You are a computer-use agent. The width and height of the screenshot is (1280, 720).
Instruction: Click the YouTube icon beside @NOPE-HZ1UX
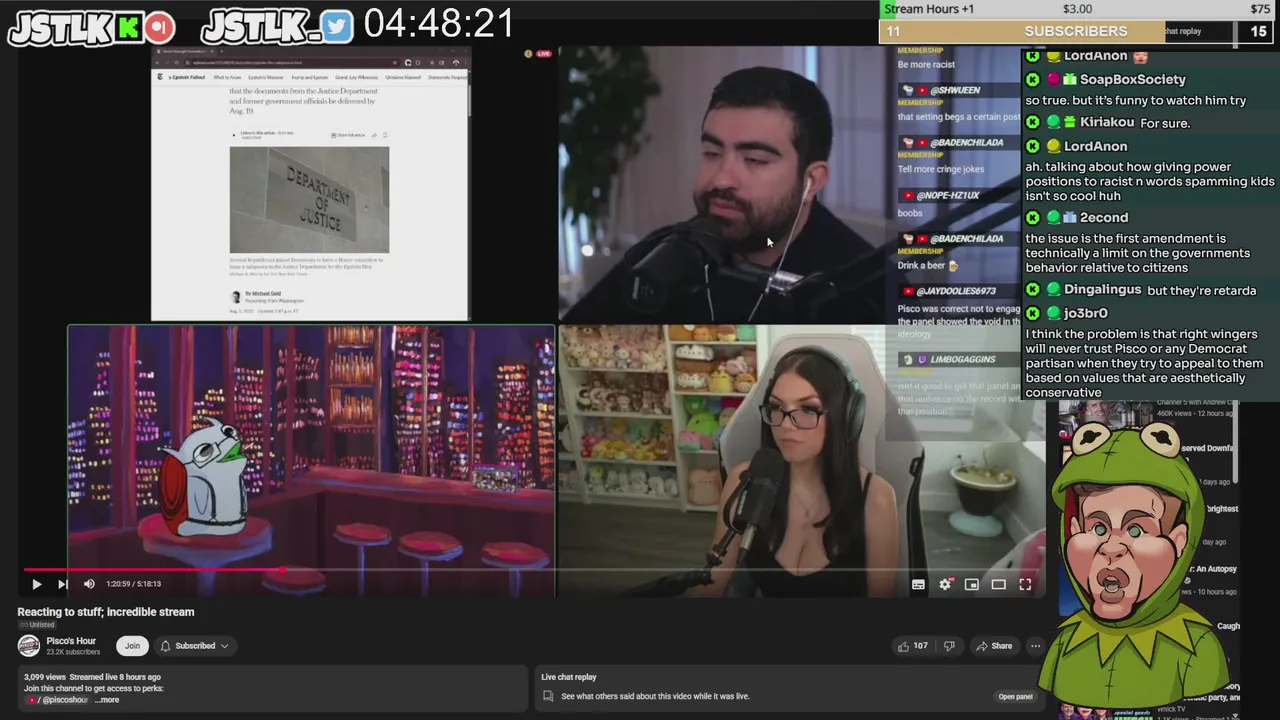pyautogui.click(x=907, y=195)
